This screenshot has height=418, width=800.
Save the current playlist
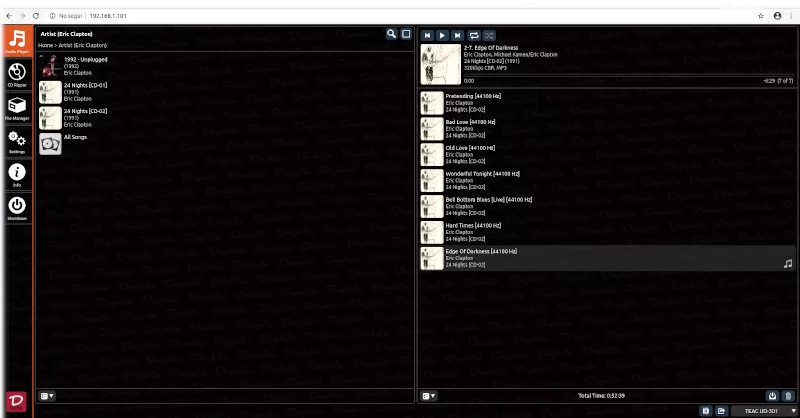[772, 396]
